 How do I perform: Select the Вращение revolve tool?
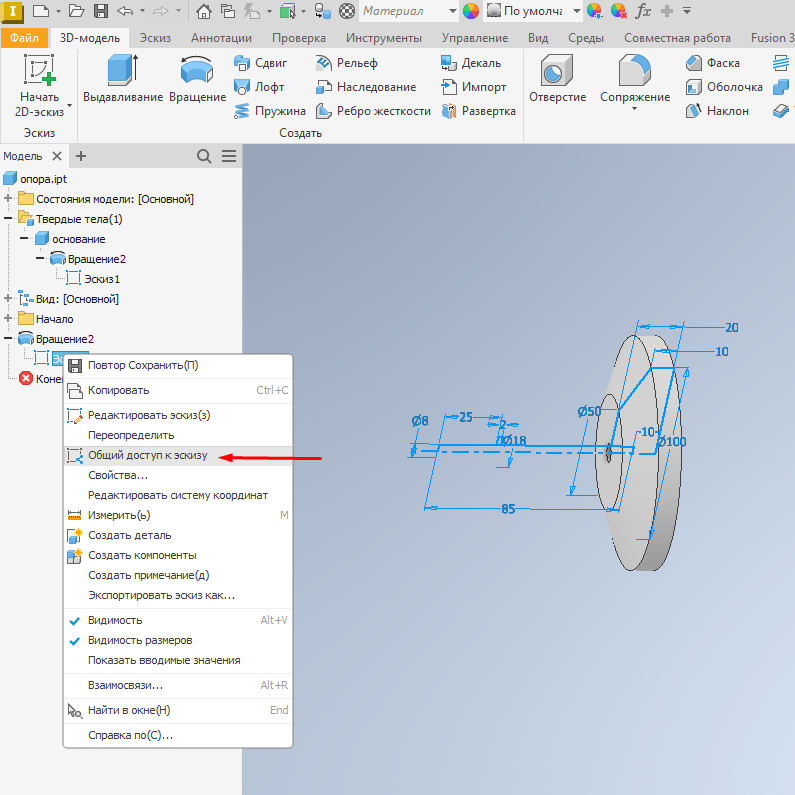coord(197,79)
